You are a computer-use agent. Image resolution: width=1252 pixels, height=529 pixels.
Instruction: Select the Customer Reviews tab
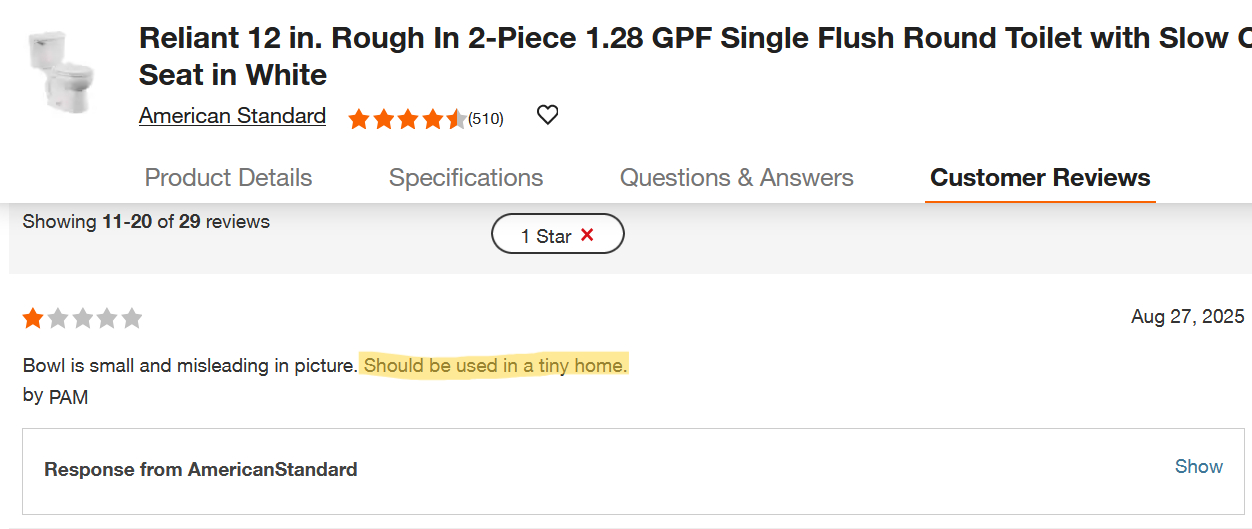tap(1040, 178)
